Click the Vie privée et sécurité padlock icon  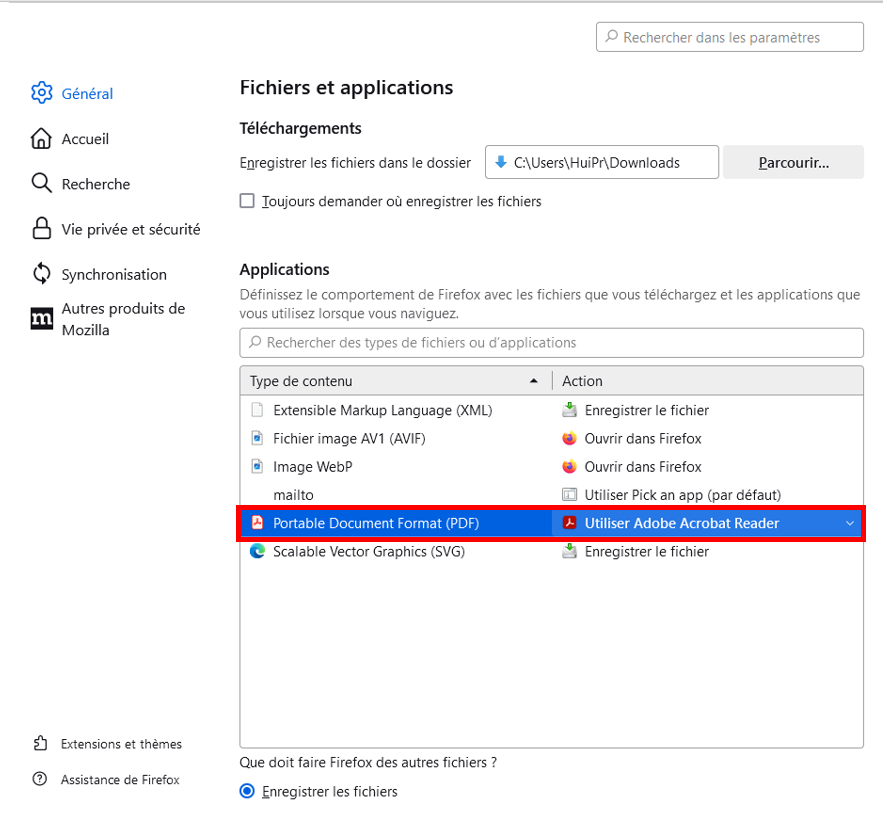click(41, 229)
